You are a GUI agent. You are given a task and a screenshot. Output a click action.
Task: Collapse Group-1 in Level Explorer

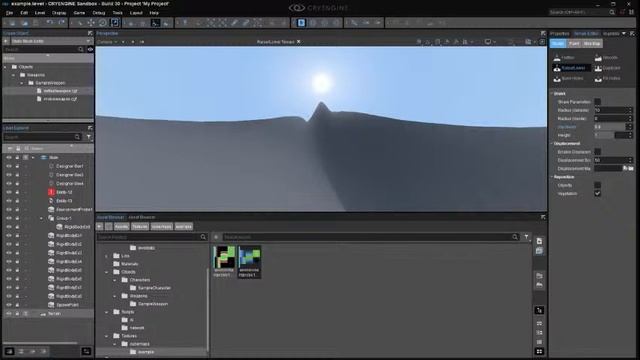coord(41,218)
